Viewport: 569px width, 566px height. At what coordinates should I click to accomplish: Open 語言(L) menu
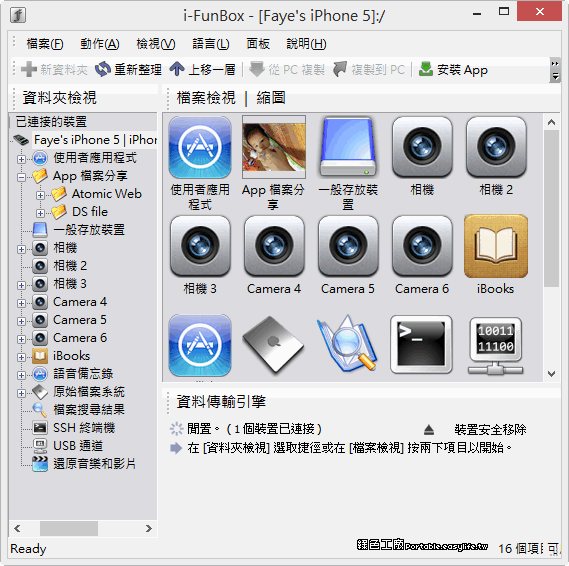(211, 44)
